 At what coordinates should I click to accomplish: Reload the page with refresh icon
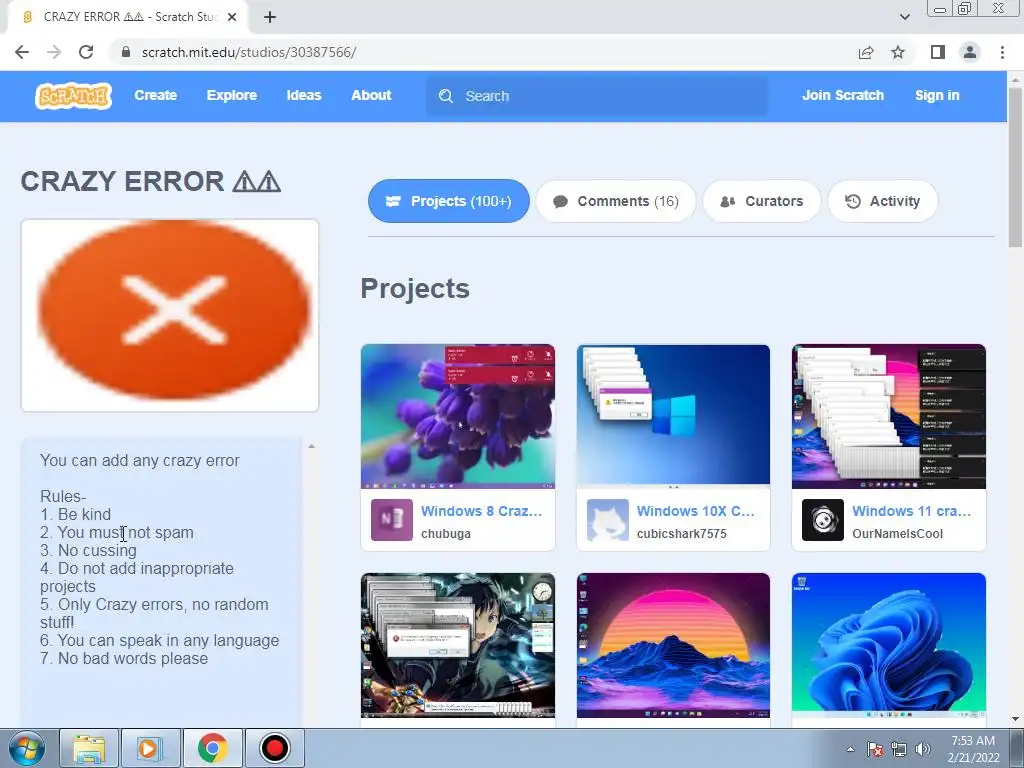pyautogui.click(x=86, y=52)
